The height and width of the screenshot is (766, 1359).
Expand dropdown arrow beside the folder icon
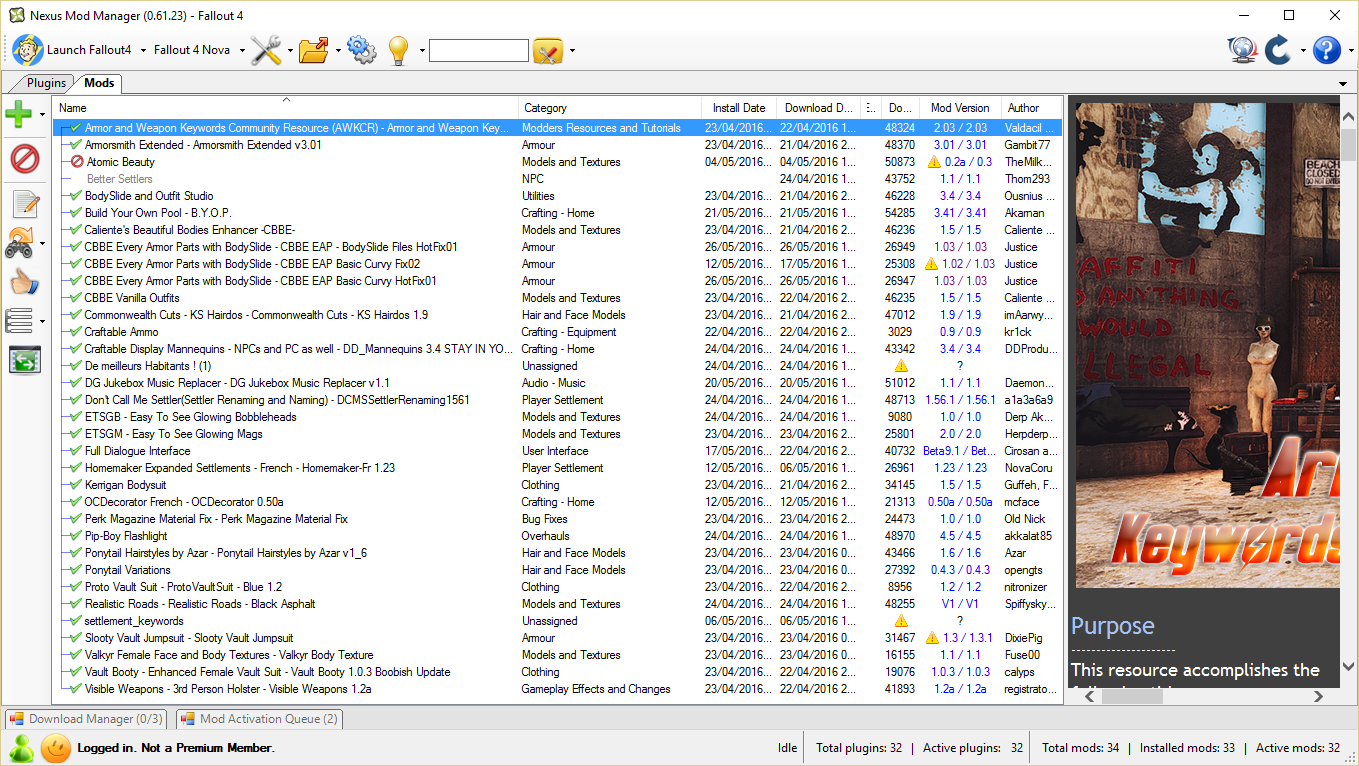[338, 50]
